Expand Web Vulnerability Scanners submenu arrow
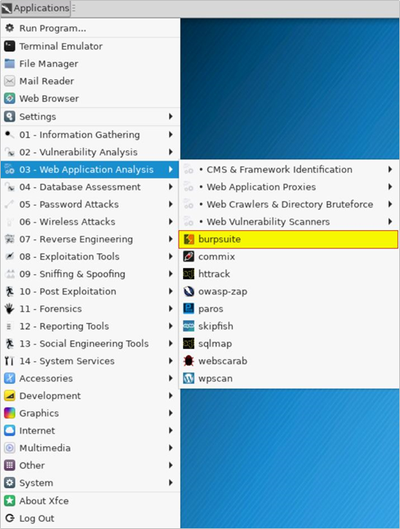The height and width of the screenshot is (529, 400). click(390, 222)
